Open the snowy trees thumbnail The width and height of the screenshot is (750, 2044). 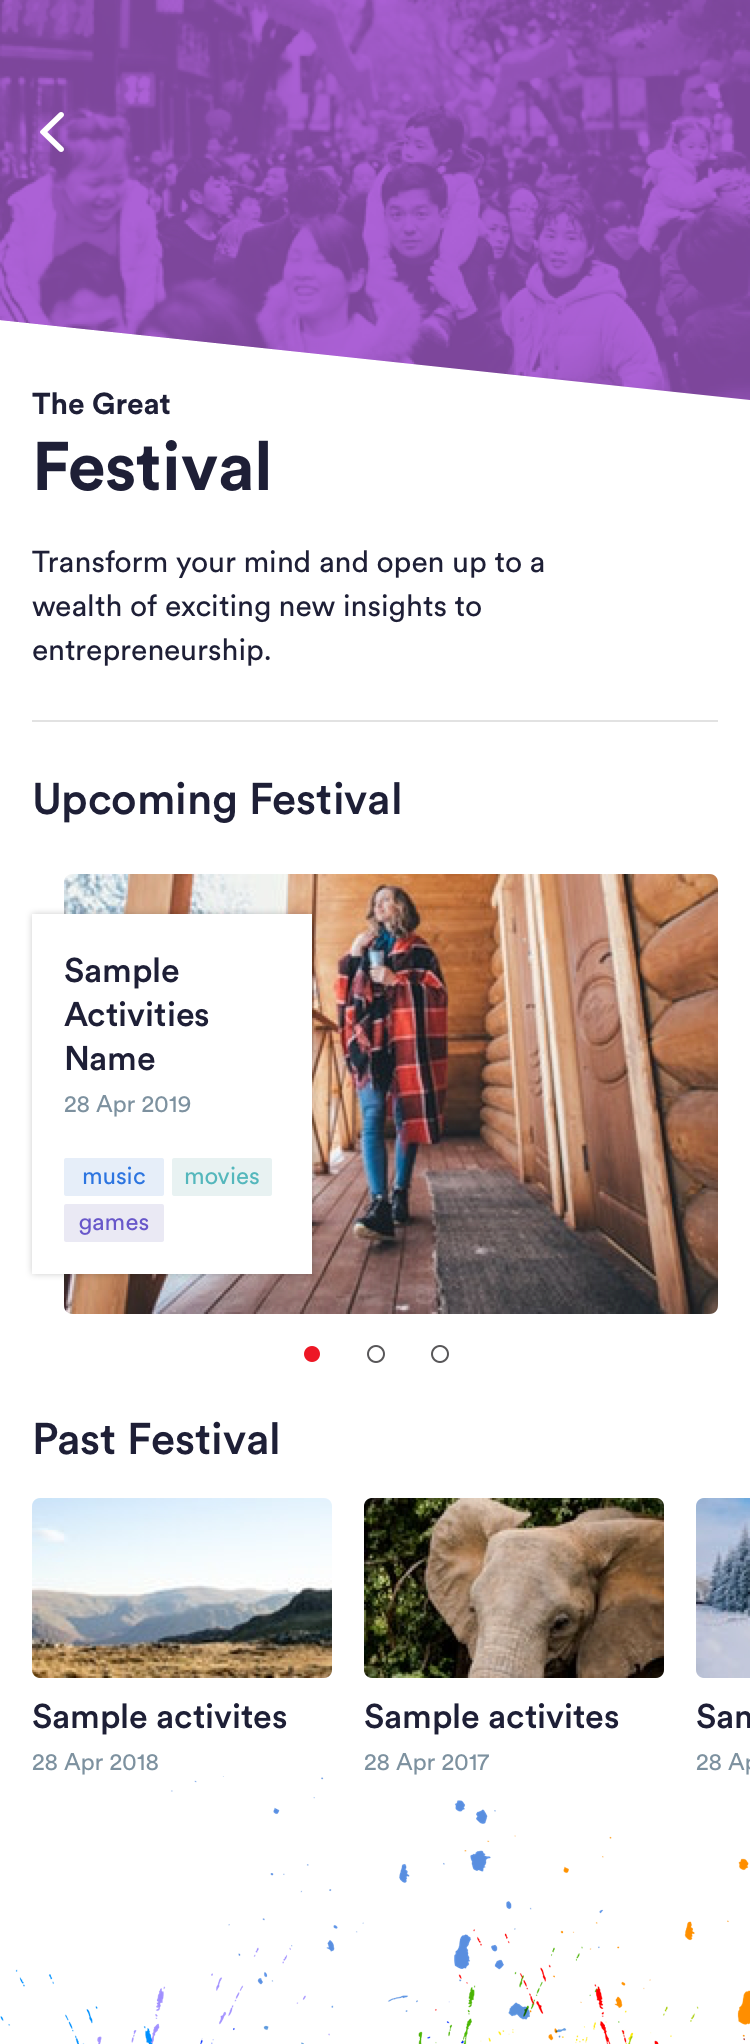(724, 1587)
